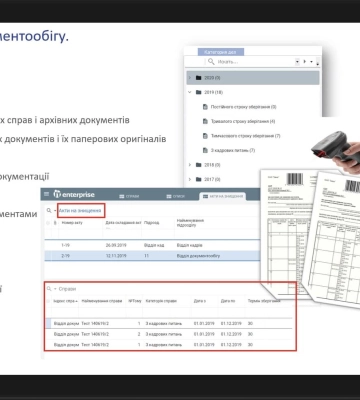The image size is (360, 400).
Task: Click filter field under Найменування справи column
Action: tap(102, 312)
